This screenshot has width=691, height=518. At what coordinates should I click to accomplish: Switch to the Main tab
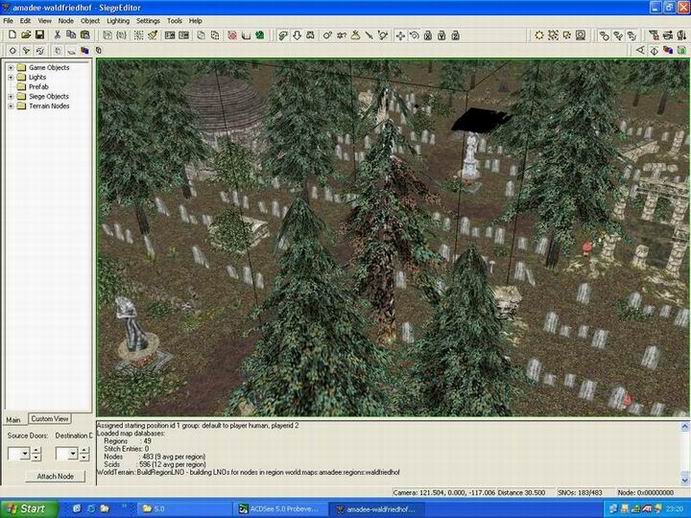click(13, 419)
